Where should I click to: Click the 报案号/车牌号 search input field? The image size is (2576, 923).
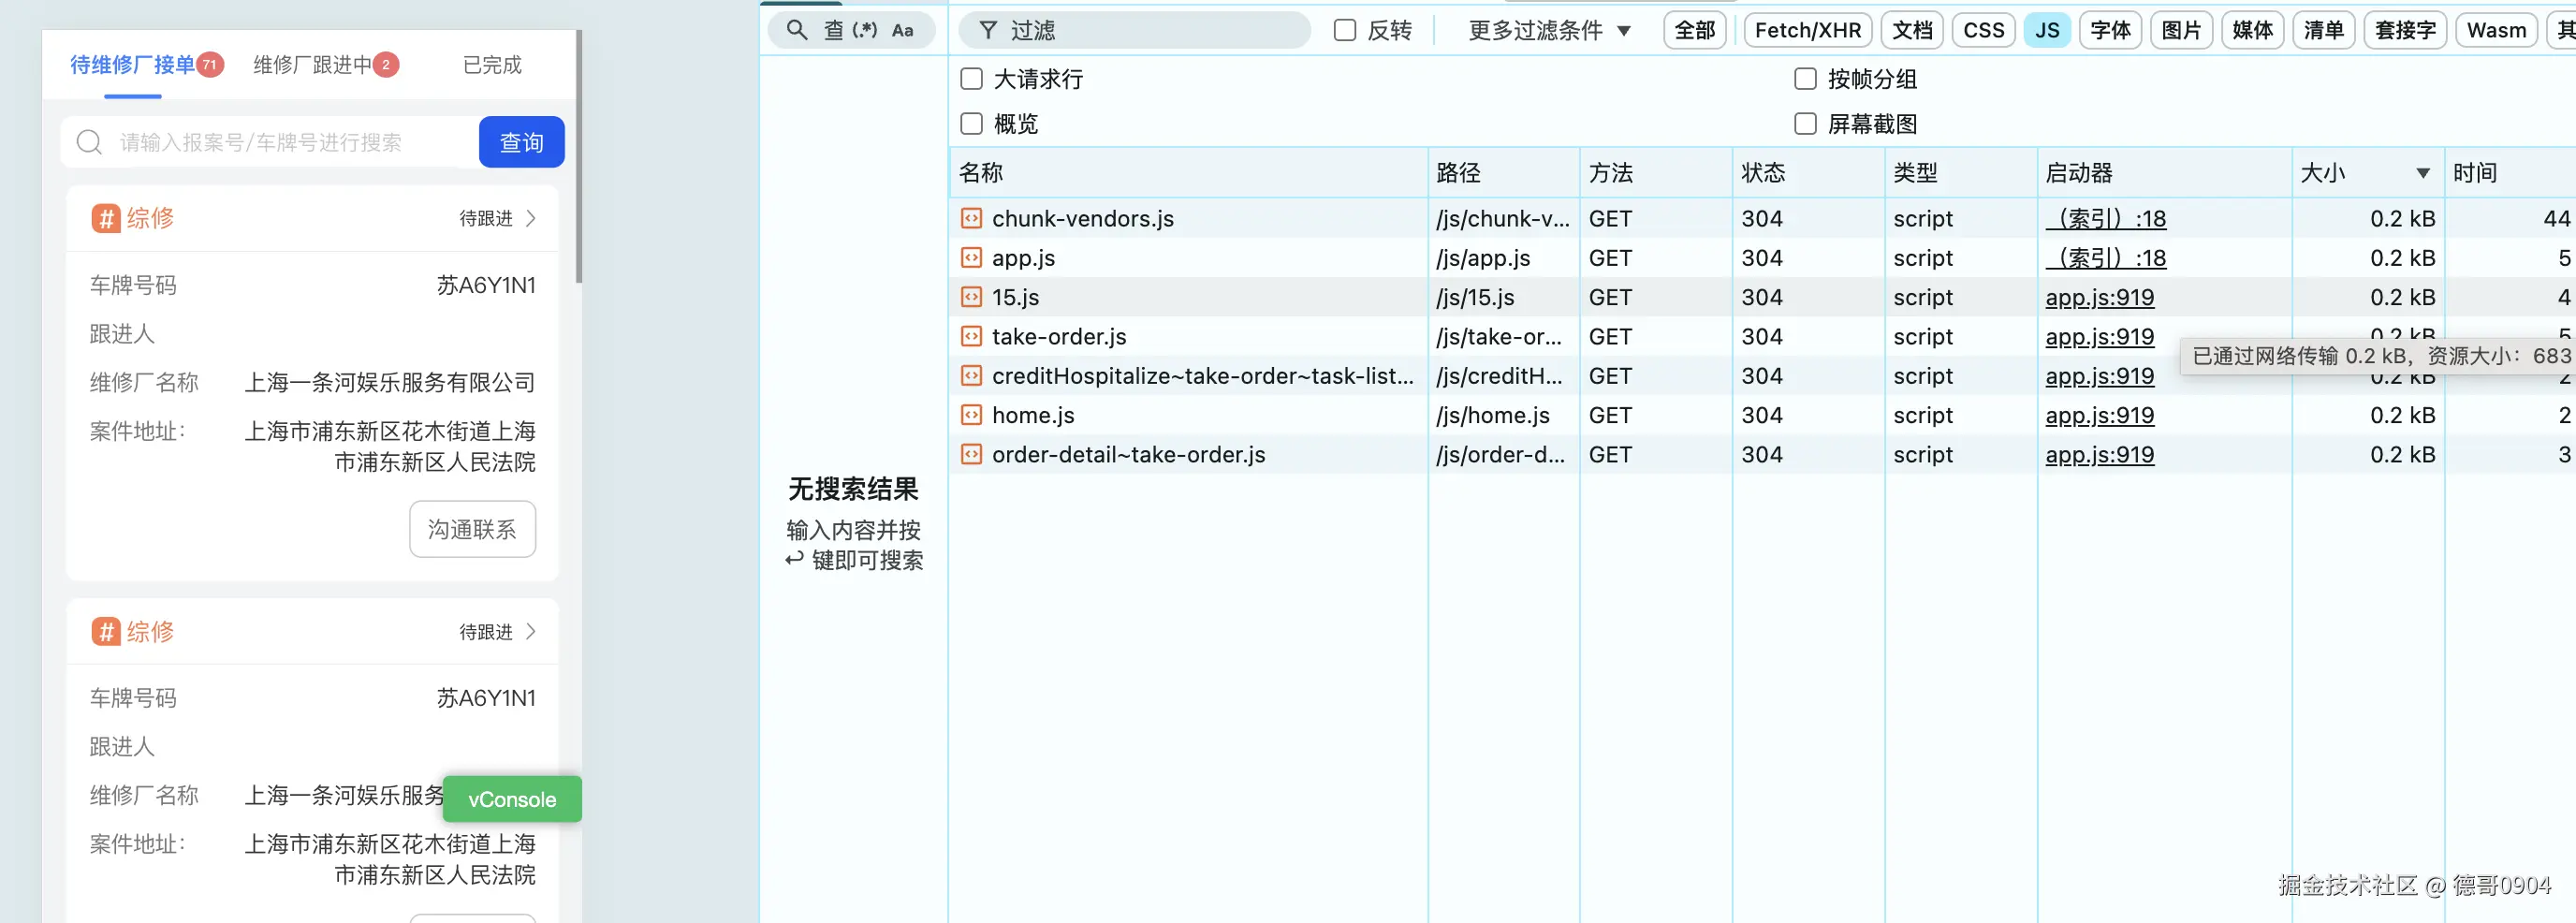pos(290,142)
